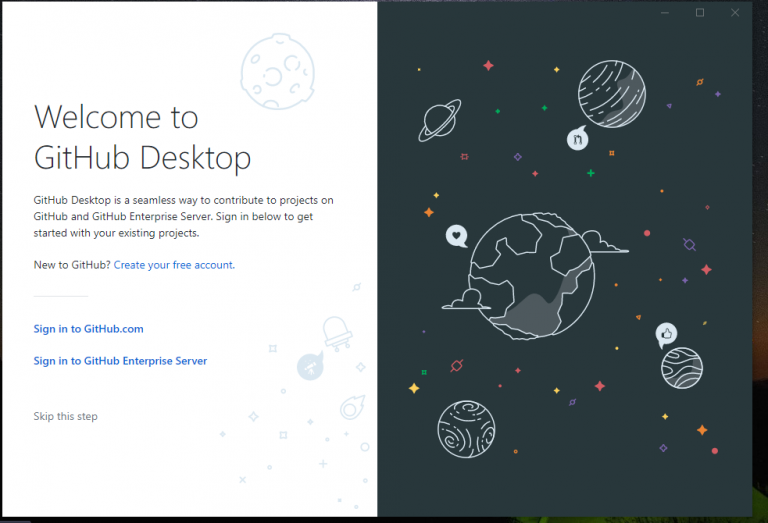The height and width of the screenshot is (523, 768).
Task: Click the faint moon illustration above the heading
Action: pos(275,71)
